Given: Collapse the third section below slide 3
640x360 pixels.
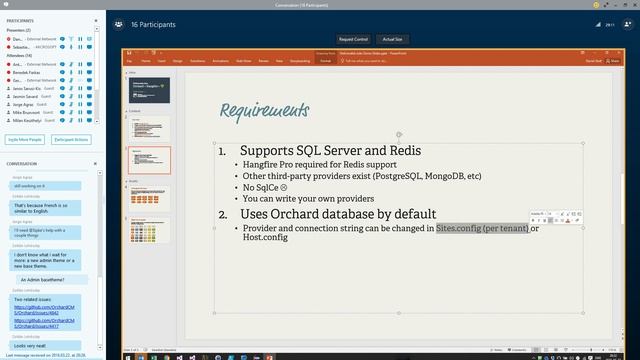Looking at the screenshot, I should pos(127,181).
